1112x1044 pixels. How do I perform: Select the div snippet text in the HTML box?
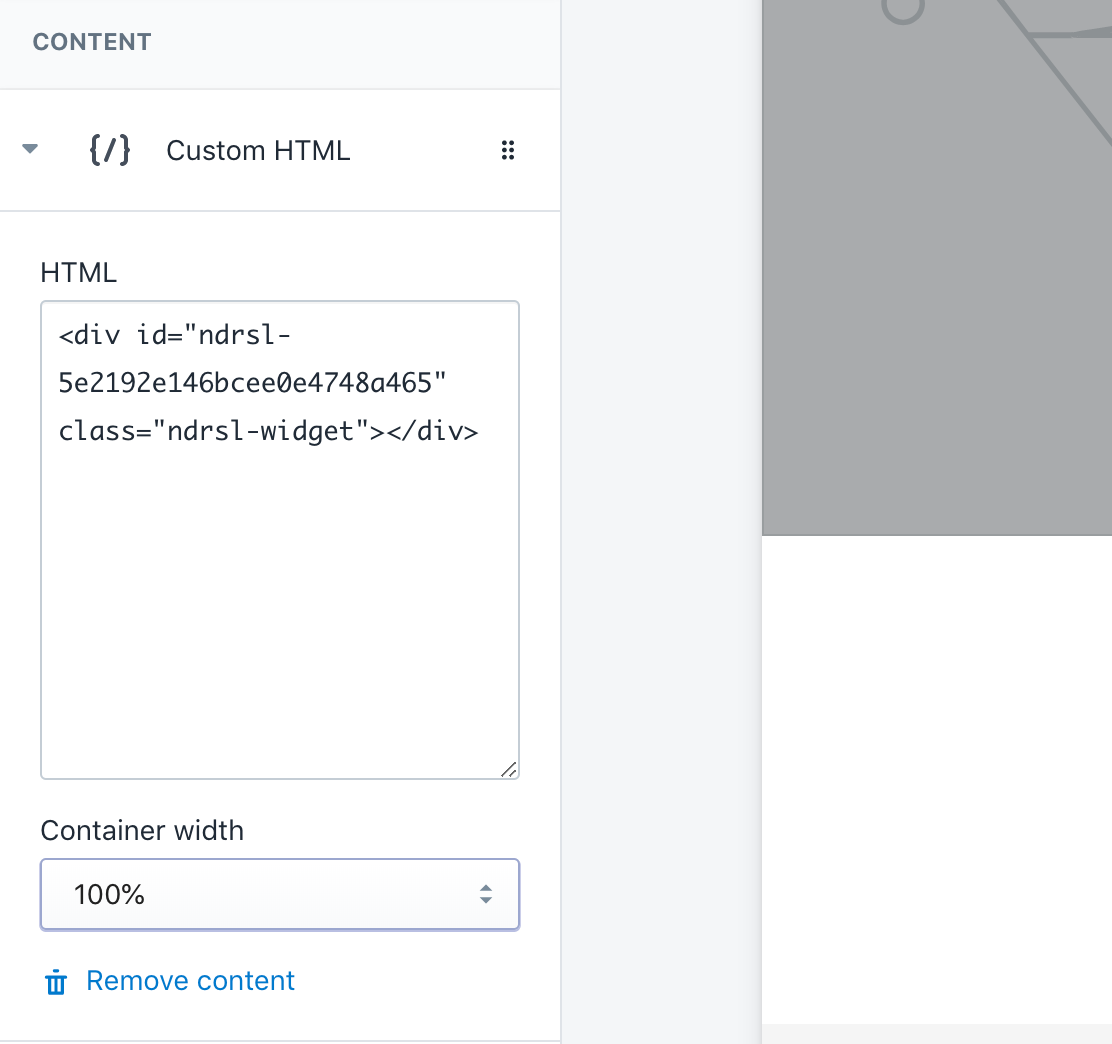pos(268,383)
